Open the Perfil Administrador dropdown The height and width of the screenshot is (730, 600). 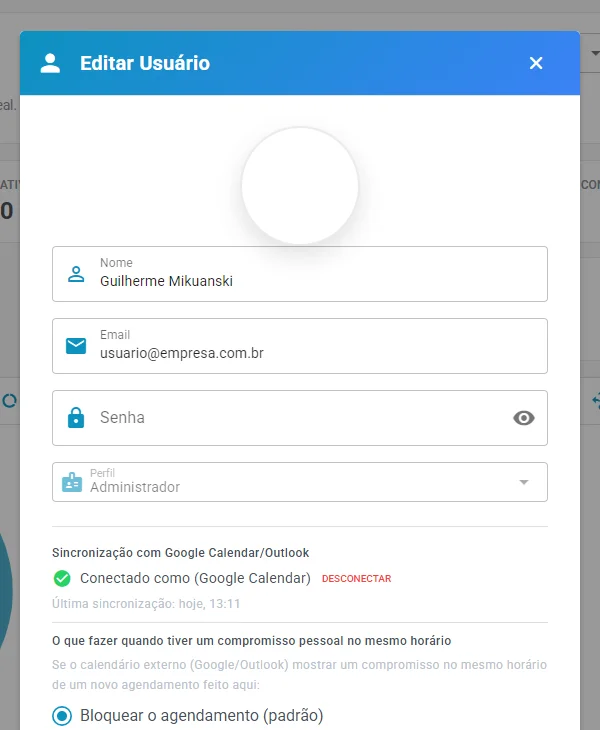(300, 482)
